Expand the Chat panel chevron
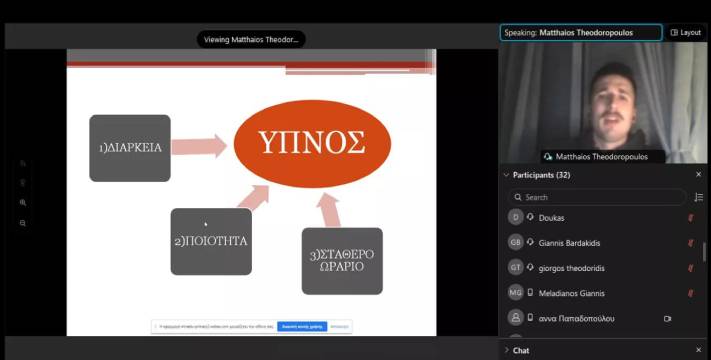 (506, 350)
